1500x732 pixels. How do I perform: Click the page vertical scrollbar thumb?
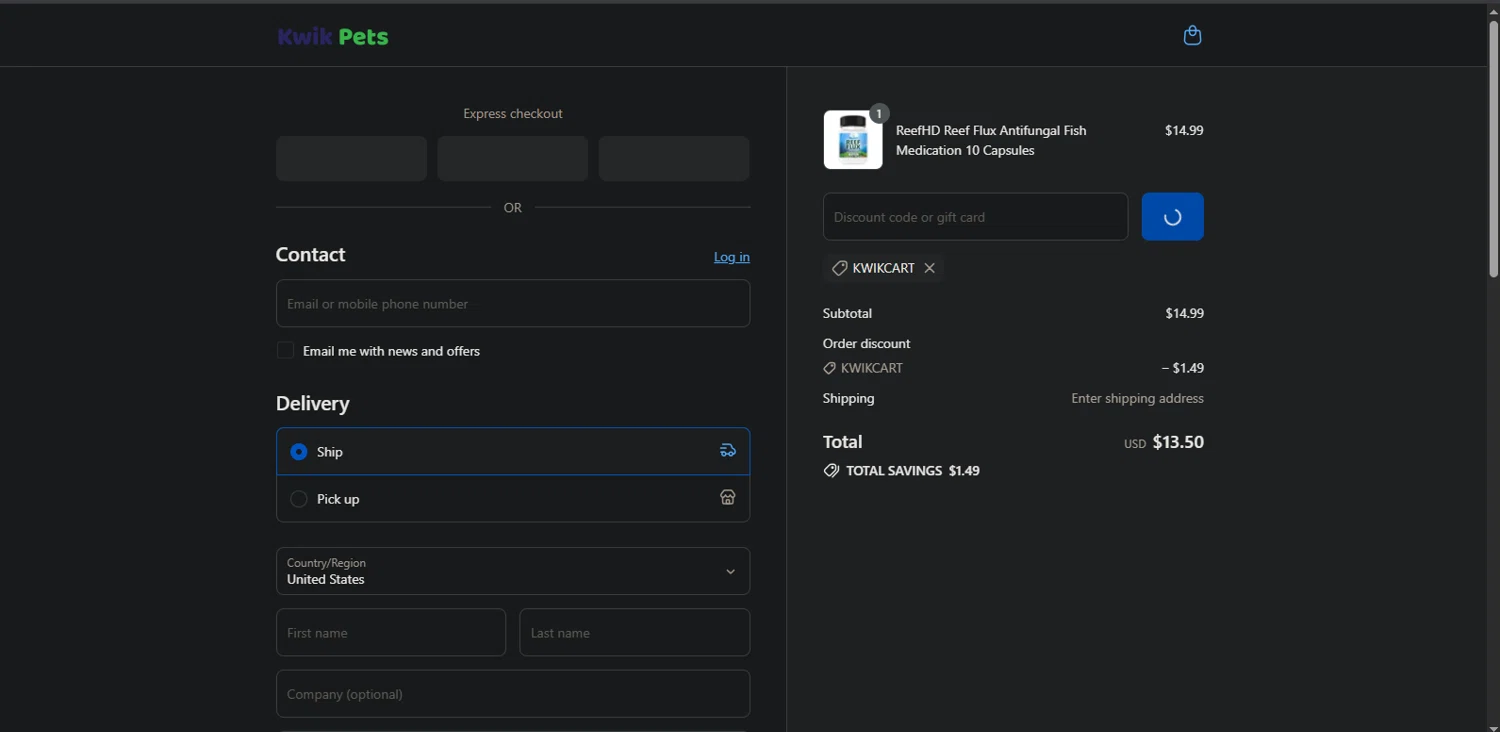coord(1493,148)
